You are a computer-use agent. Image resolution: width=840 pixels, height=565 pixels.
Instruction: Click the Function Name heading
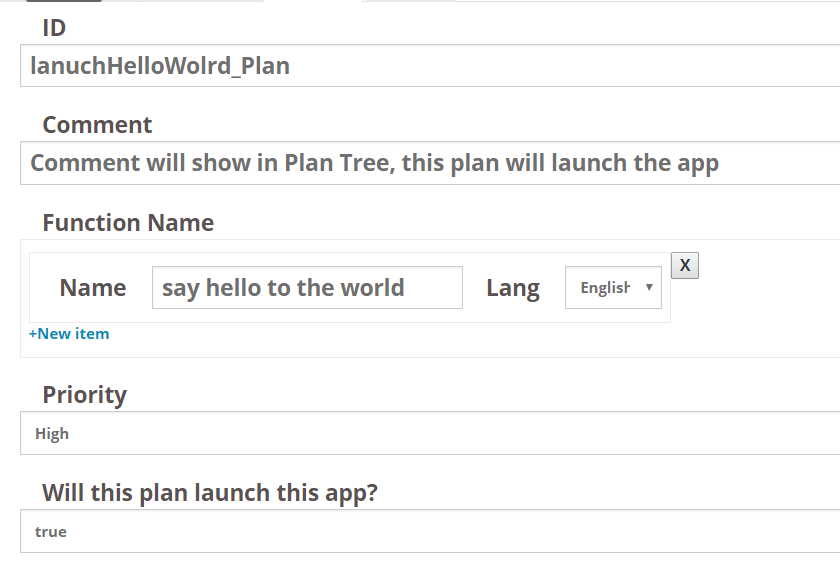coord(128,223)
